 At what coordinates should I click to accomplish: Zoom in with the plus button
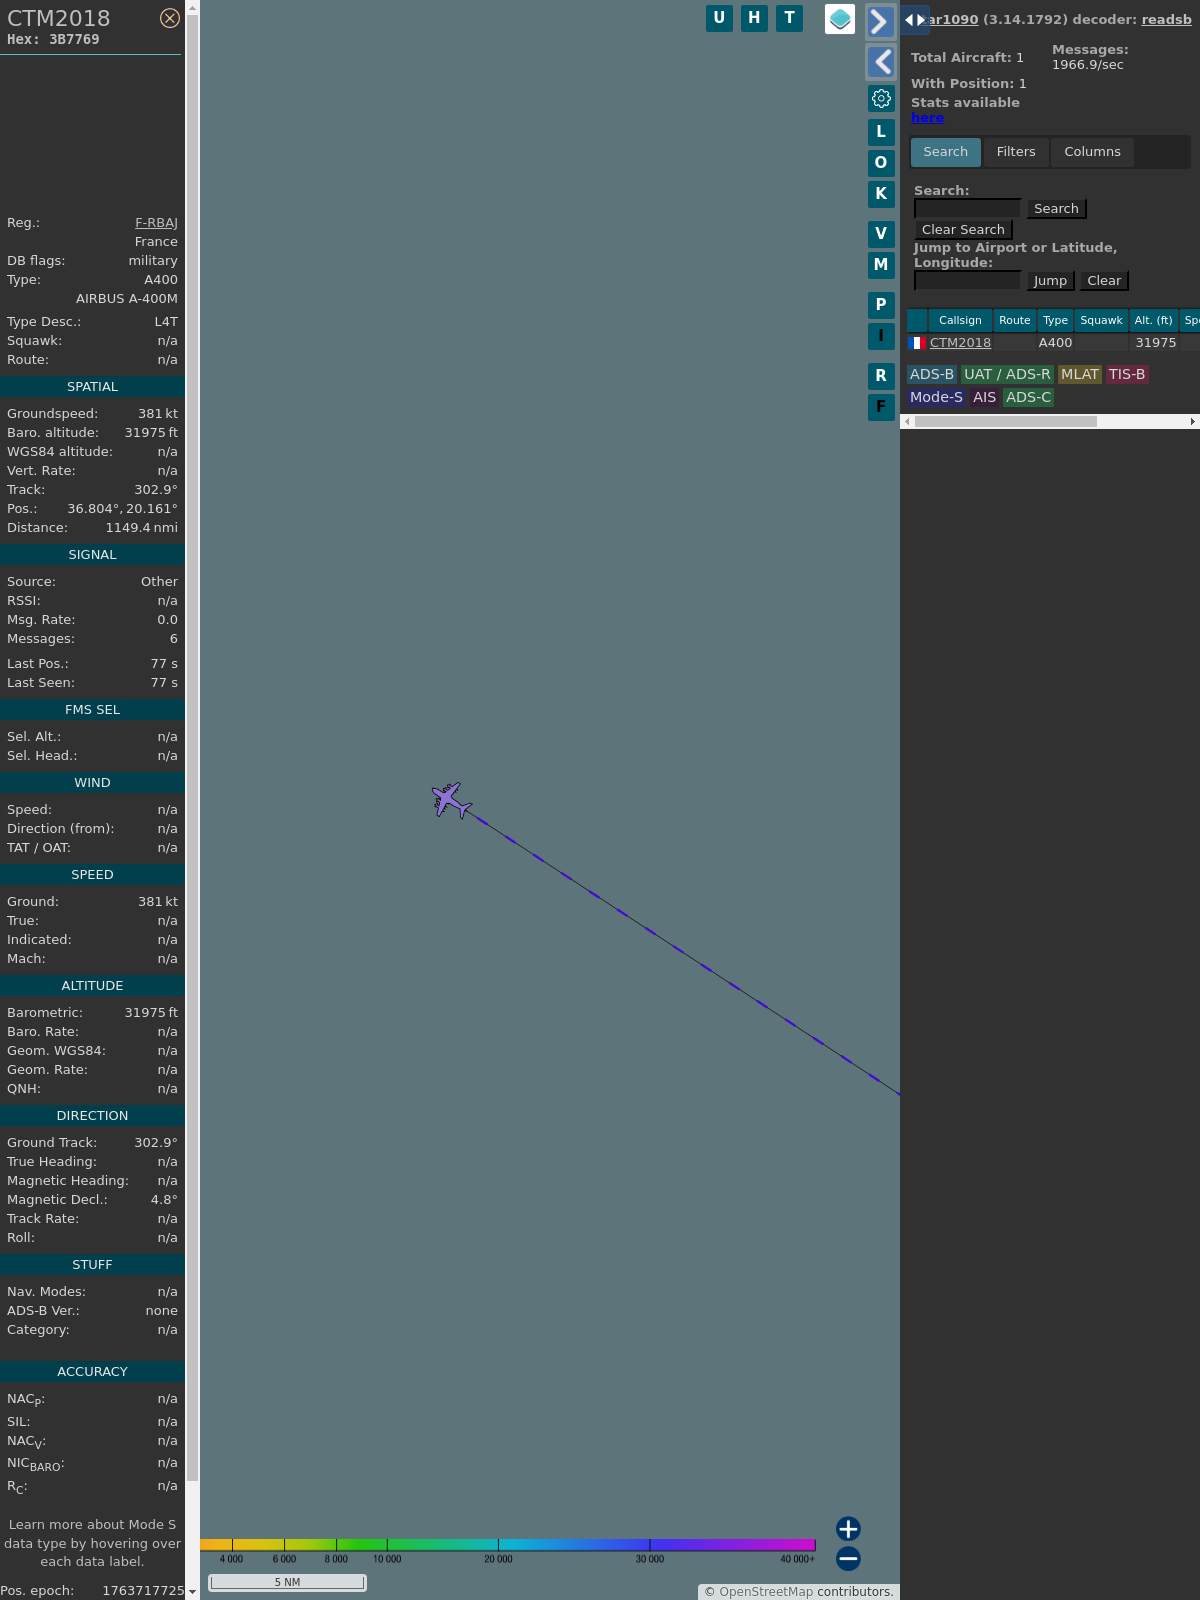(x=848, y=1528)
